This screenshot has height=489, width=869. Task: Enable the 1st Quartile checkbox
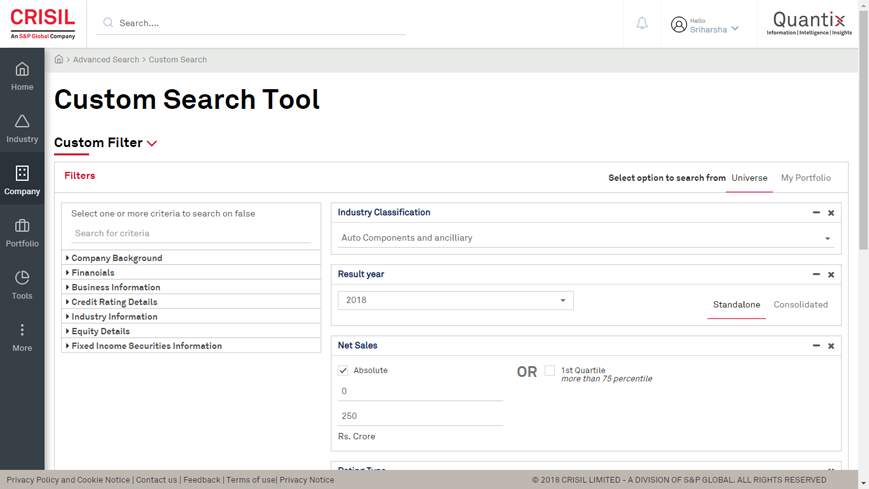(x=549, y=371)
